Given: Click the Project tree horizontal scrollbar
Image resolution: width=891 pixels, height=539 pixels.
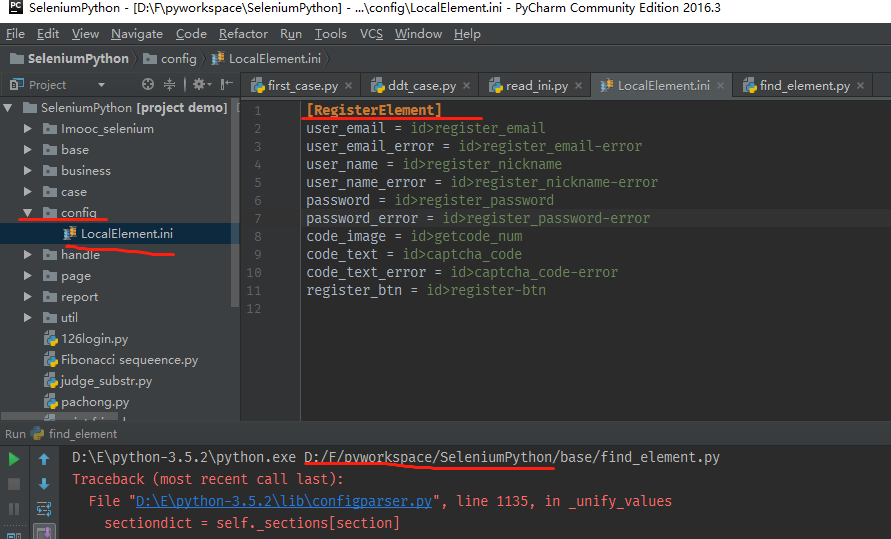Looking at the screenshot, I should (x=60, y=417).
